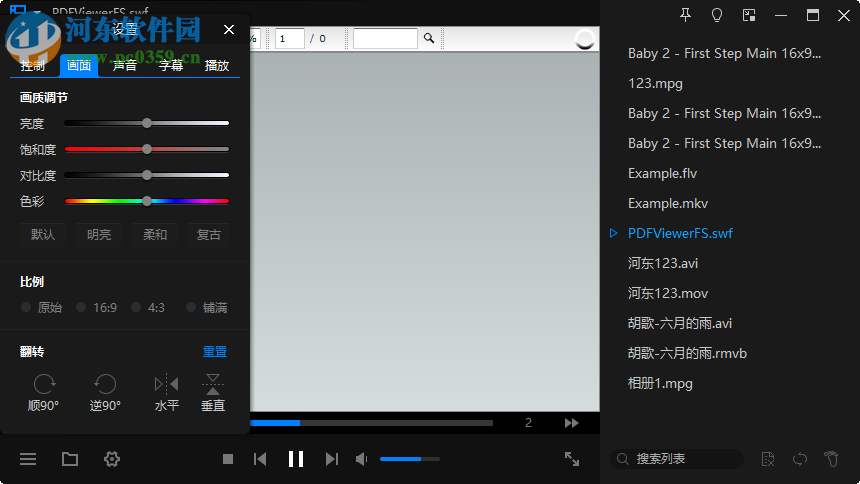
Task: Close the settings panel
Action: tap(229, 30)
